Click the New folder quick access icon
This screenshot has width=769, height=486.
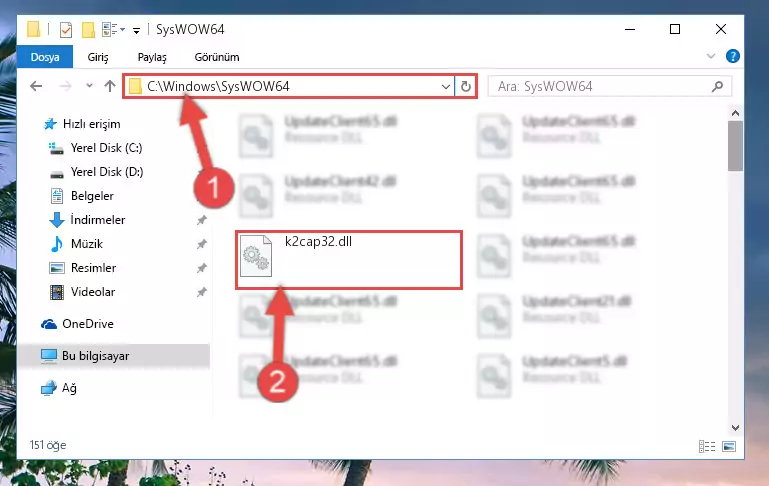[x=88, y=30]
